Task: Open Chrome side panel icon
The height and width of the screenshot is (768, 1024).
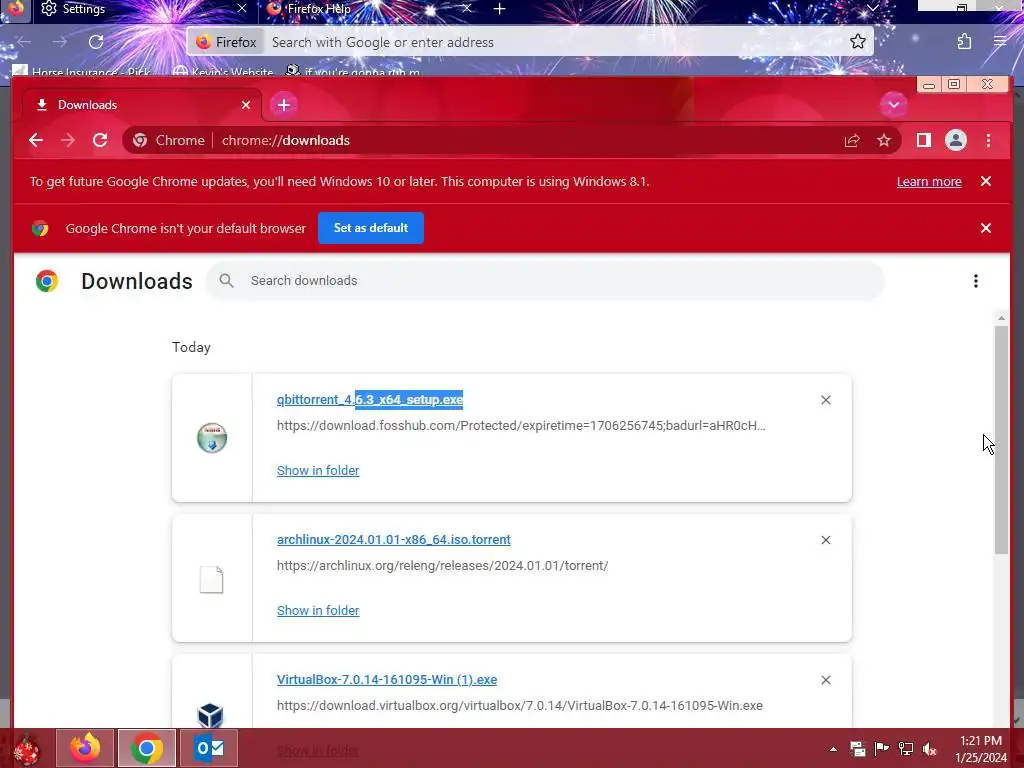Action: 923,140
